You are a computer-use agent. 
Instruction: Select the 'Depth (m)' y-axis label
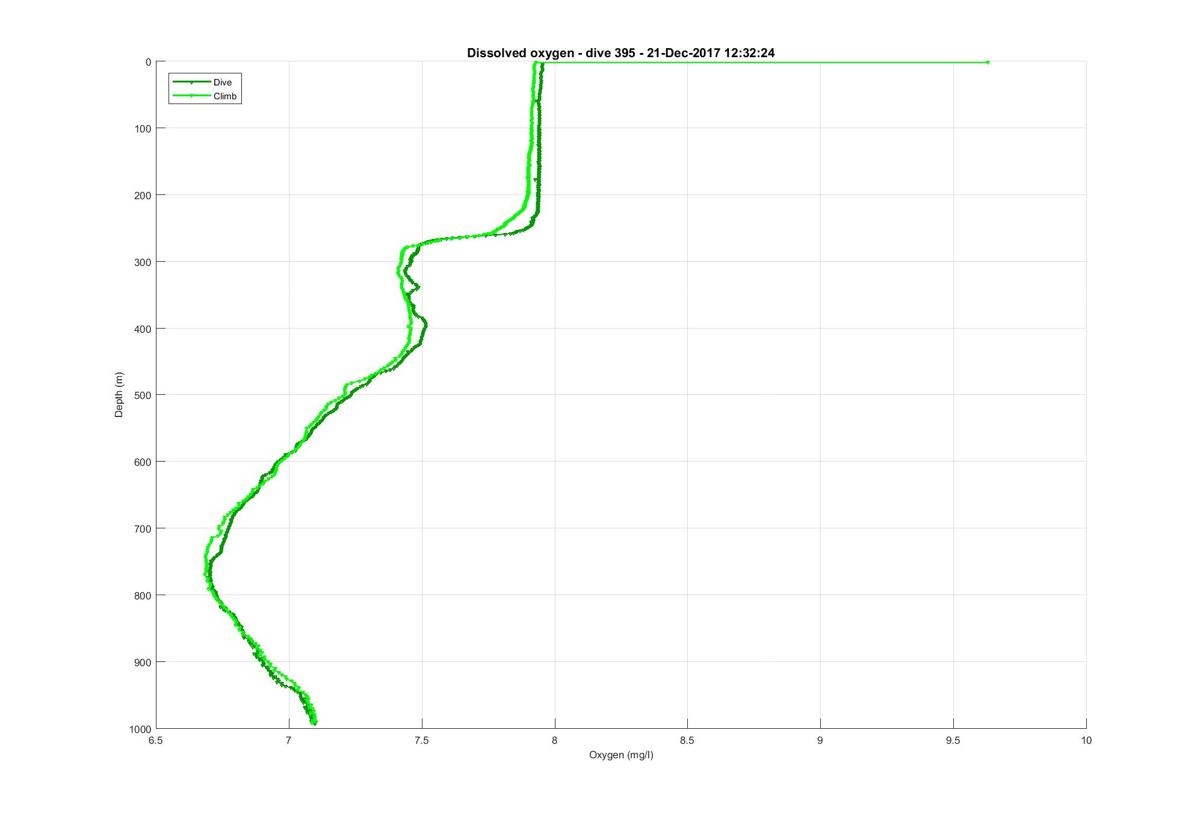(x=119, y=394)
